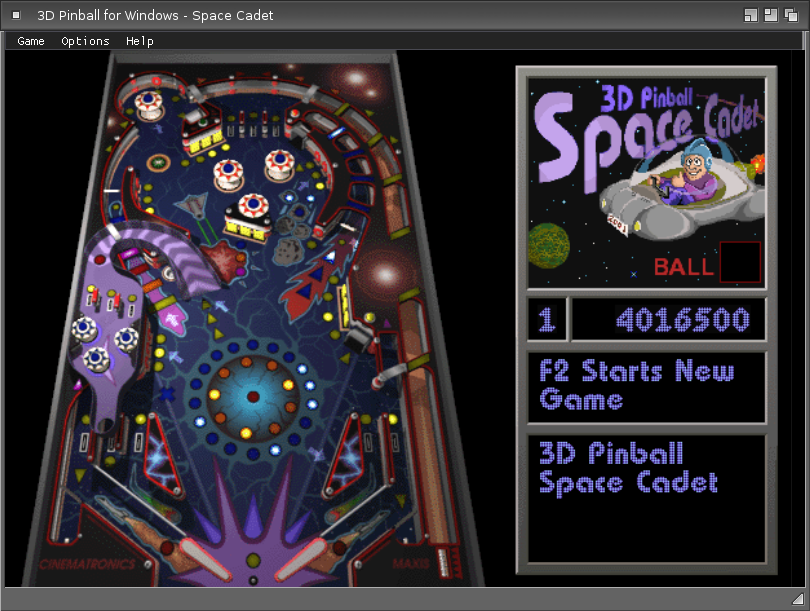
Task: Click the blue star light on left playfield
Action: [165, 394]
